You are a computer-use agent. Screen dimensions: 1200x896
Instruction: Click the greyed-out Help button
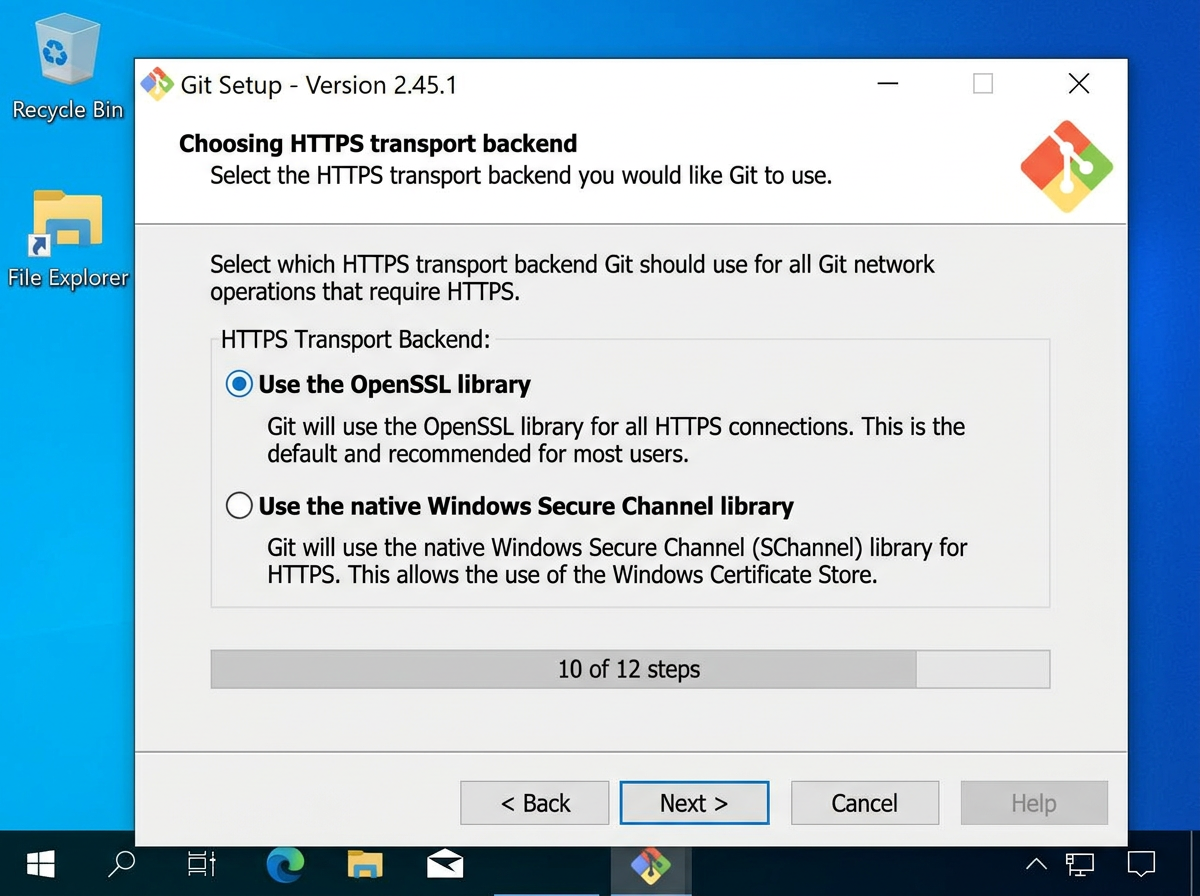point(1034,803)
